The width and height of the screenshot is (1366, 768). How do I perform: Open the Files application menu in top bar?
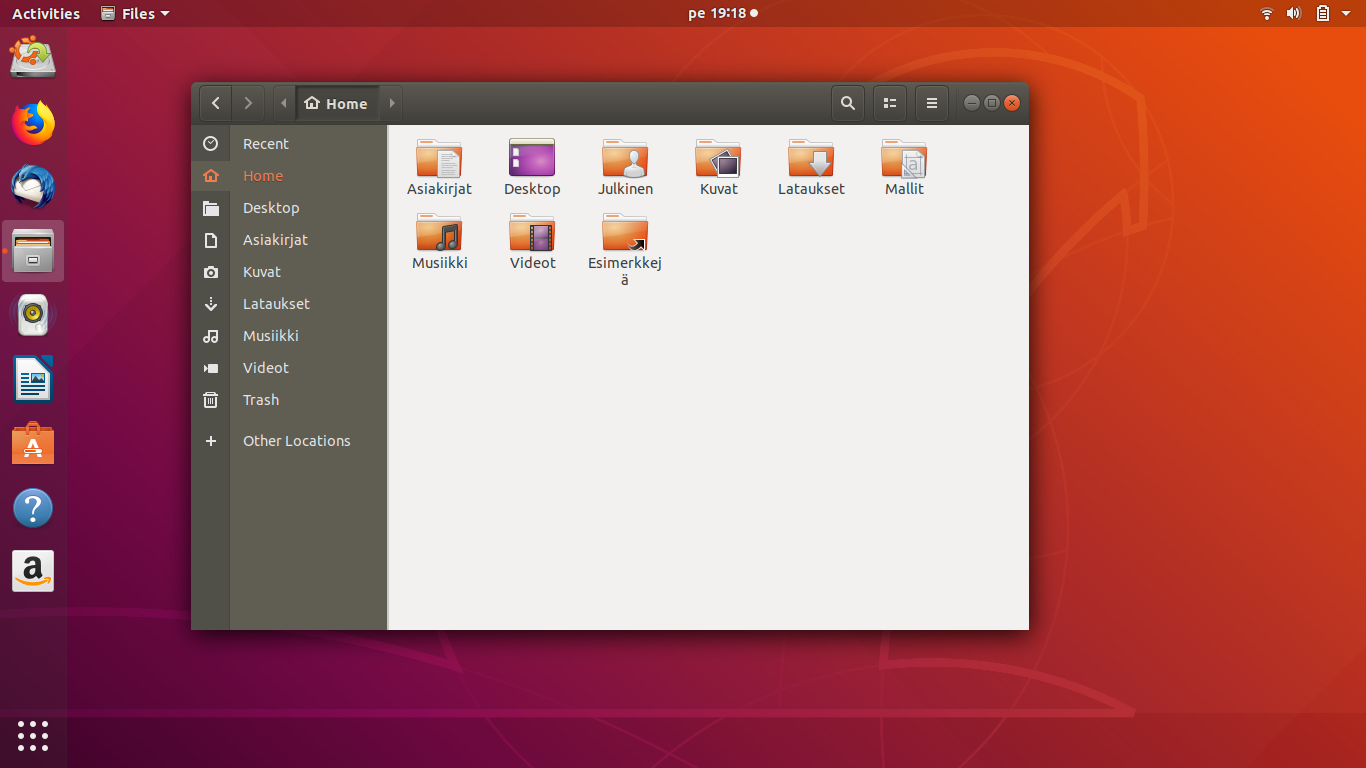[135, 13]
